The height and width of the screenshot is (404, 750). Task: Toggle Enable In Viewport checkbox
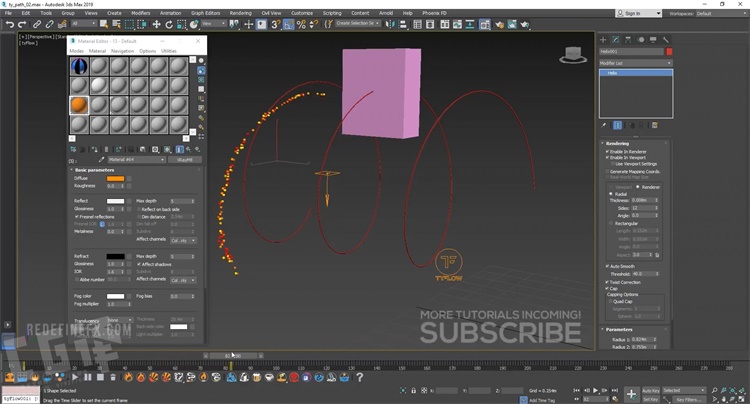[x=607, y=157]
